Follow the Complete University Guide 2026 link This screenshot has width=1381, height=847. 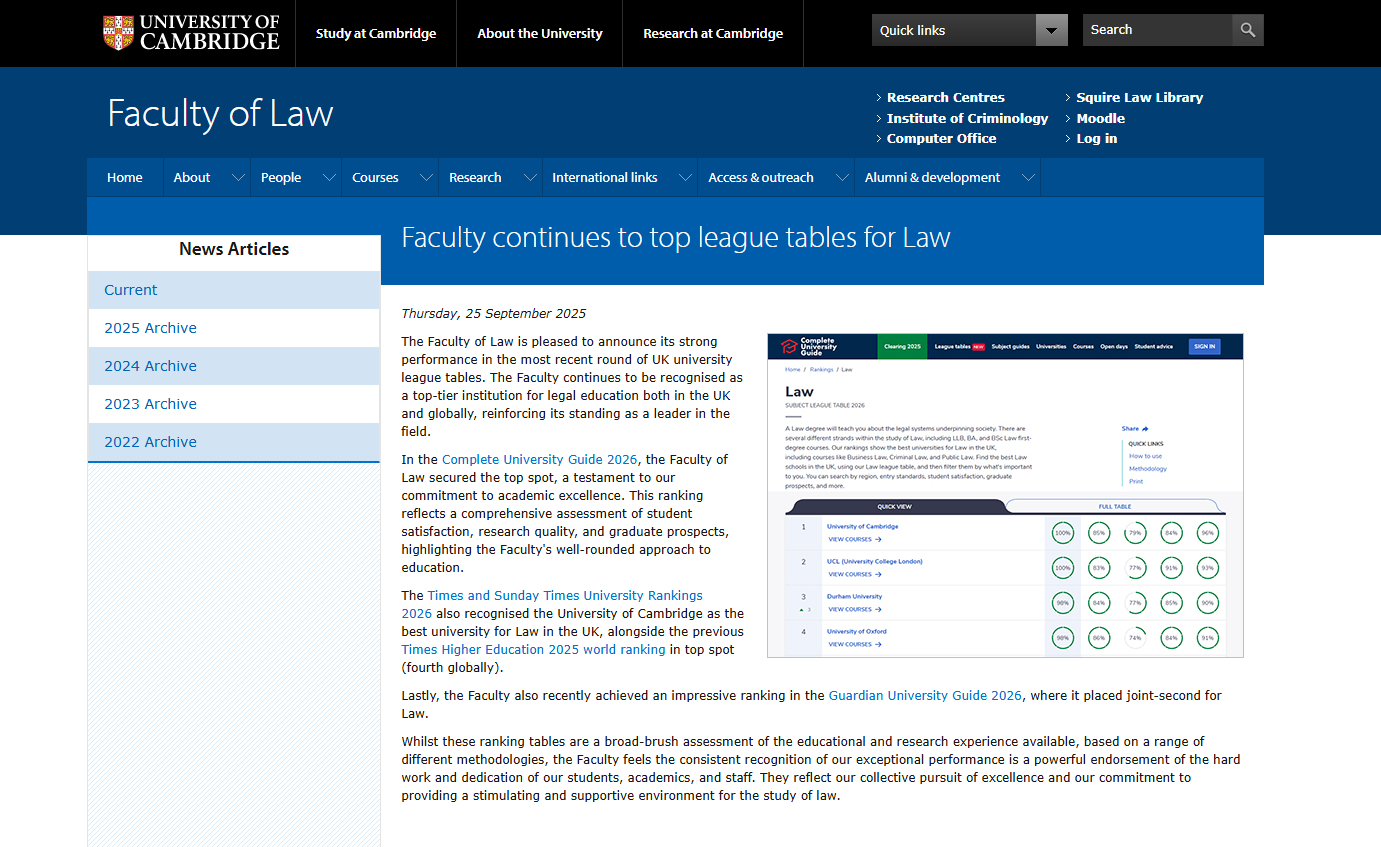539,460
